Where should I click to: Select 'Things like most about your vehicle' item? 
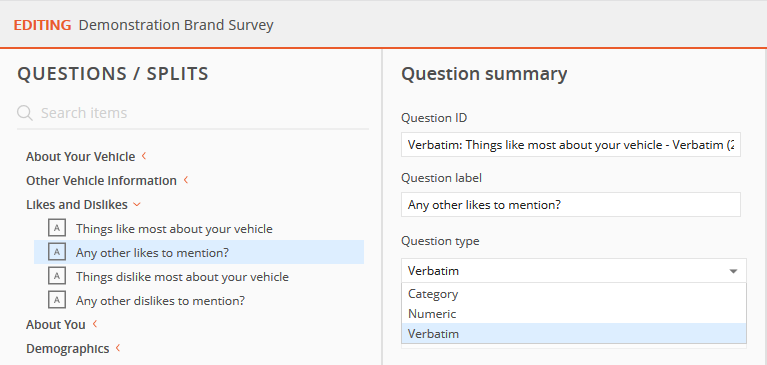[x=174, y=228]
